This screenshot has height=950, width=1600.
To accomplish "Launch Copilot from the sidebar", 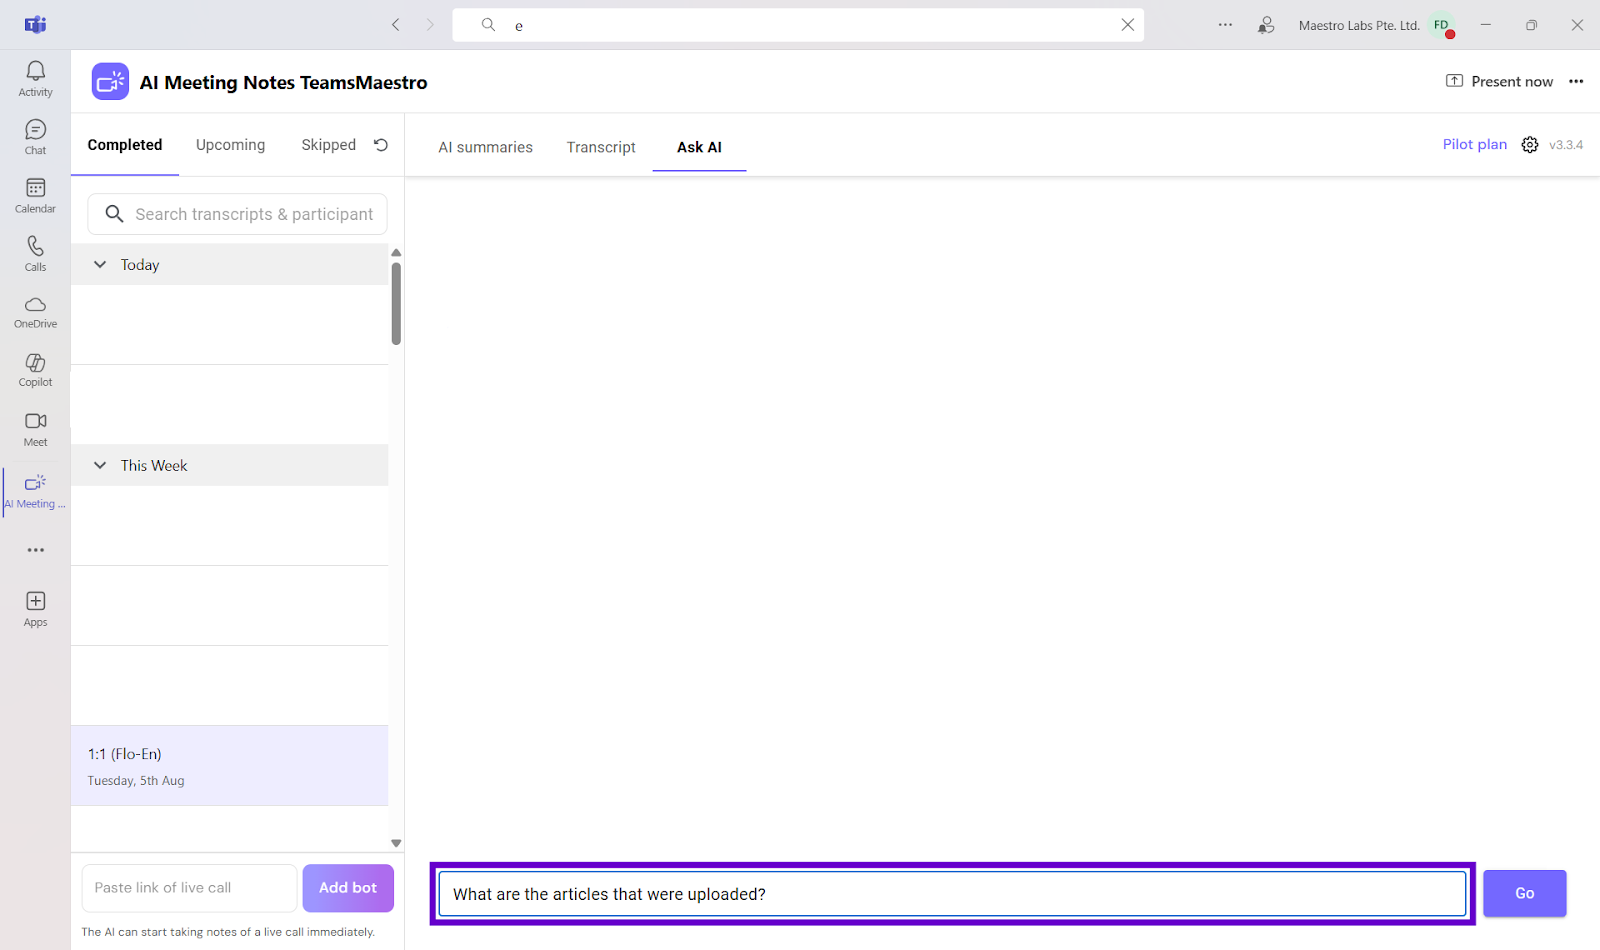I will tap(35, 369).
